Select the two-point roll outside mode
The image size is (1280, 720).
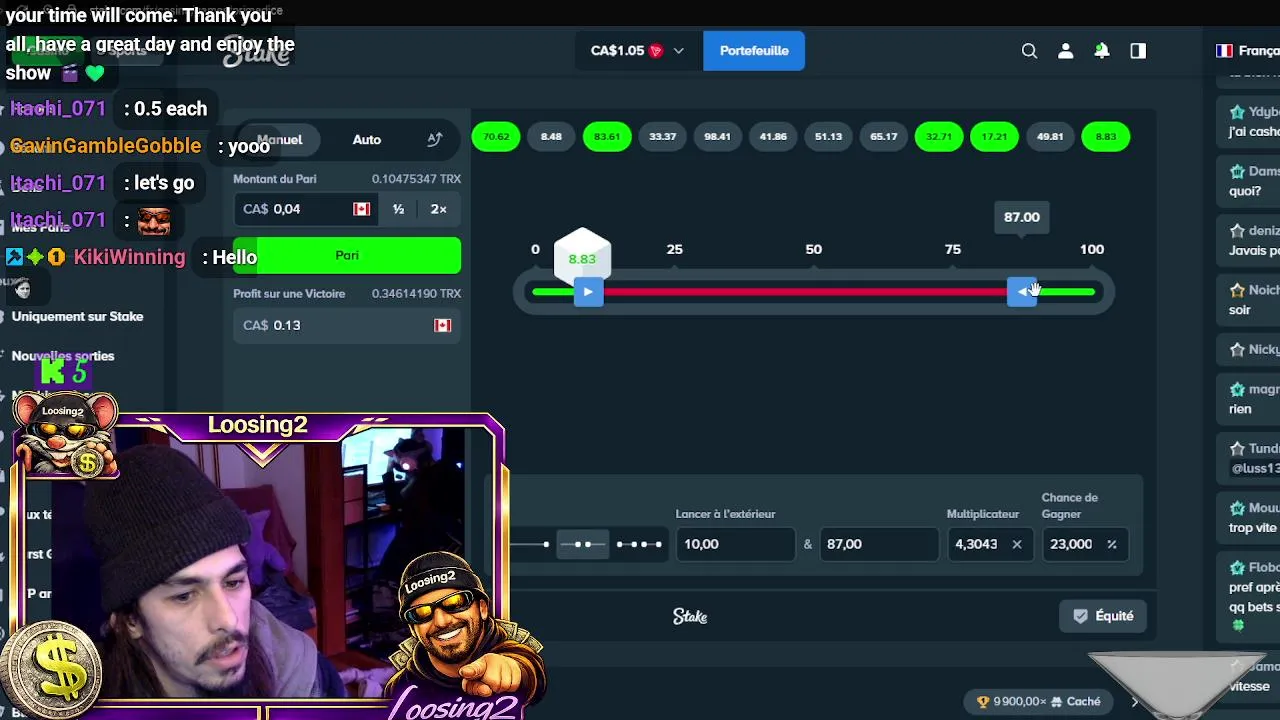582,544
